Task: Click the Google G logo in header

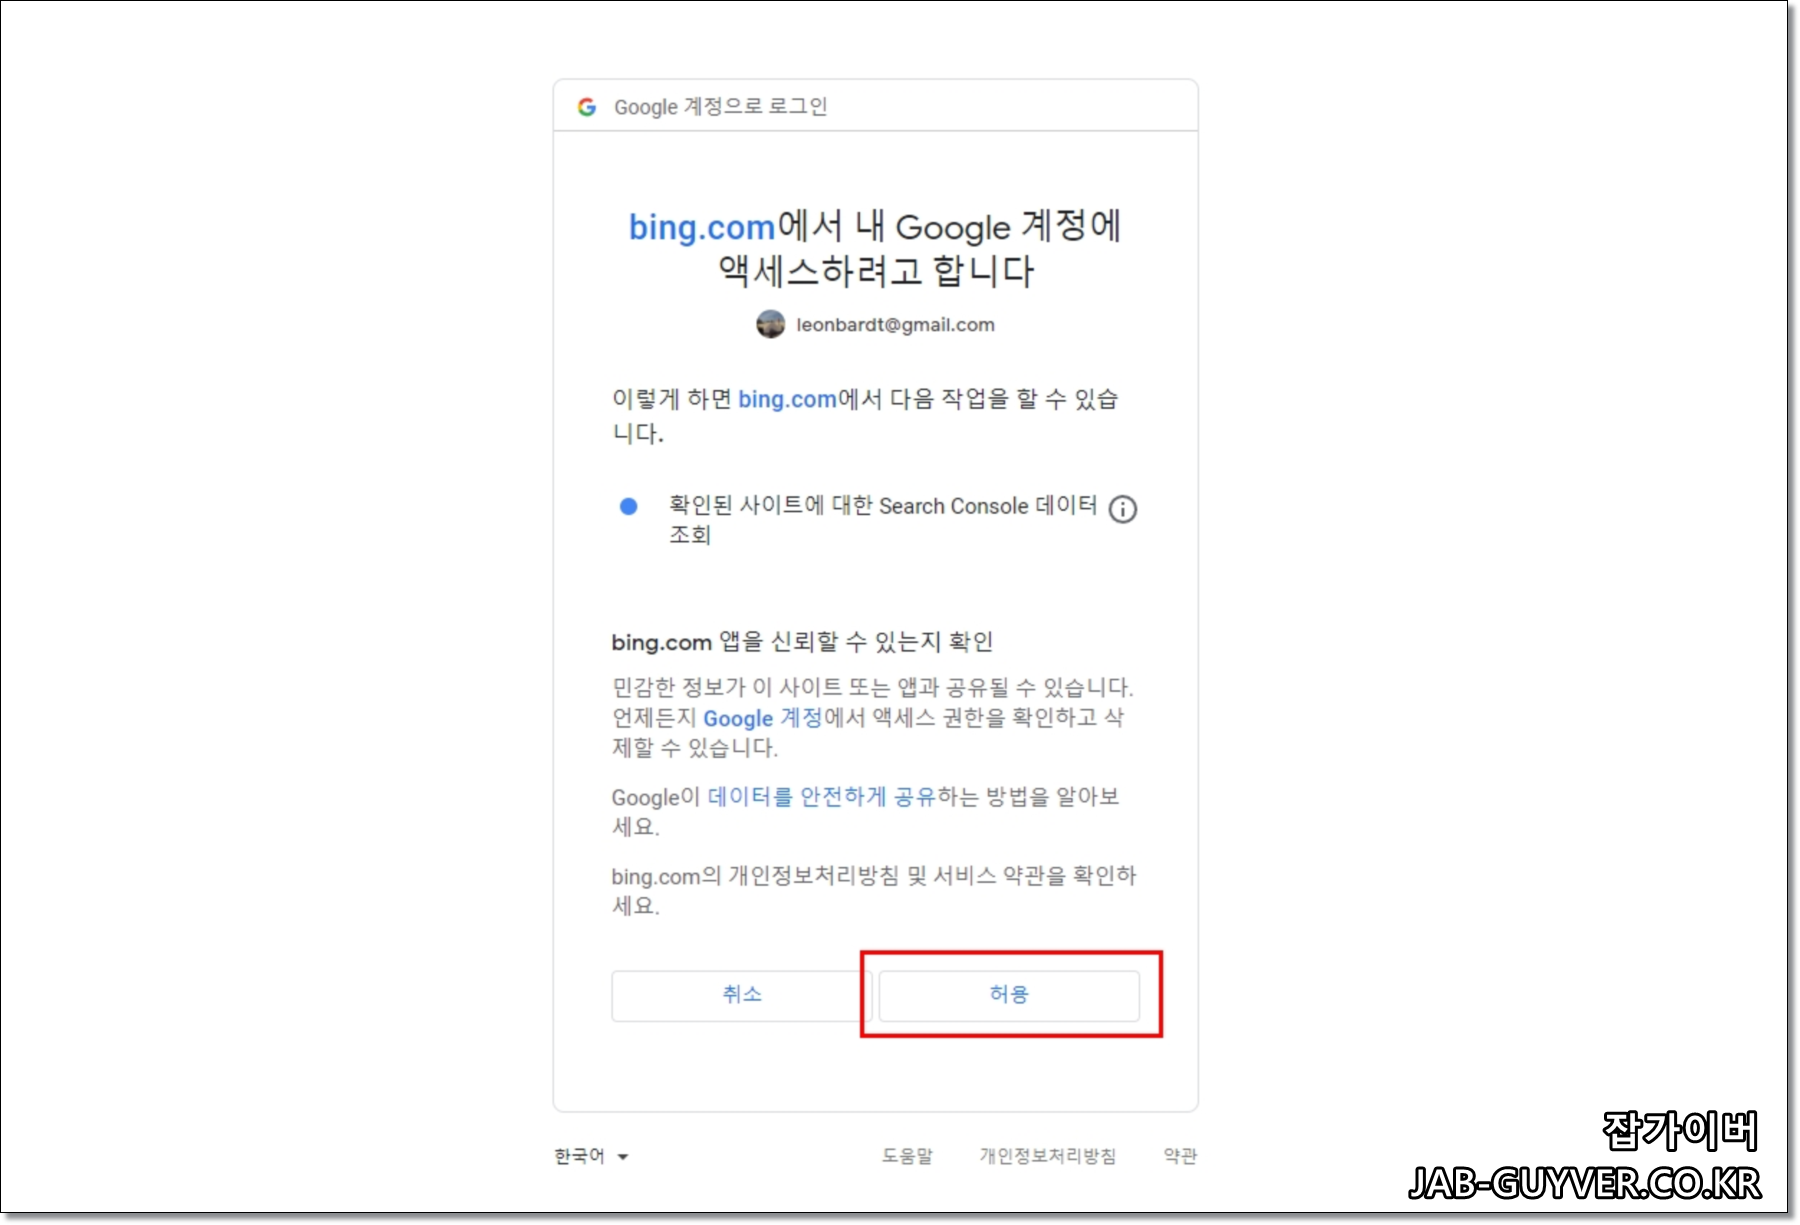Action: click(587, 107)
